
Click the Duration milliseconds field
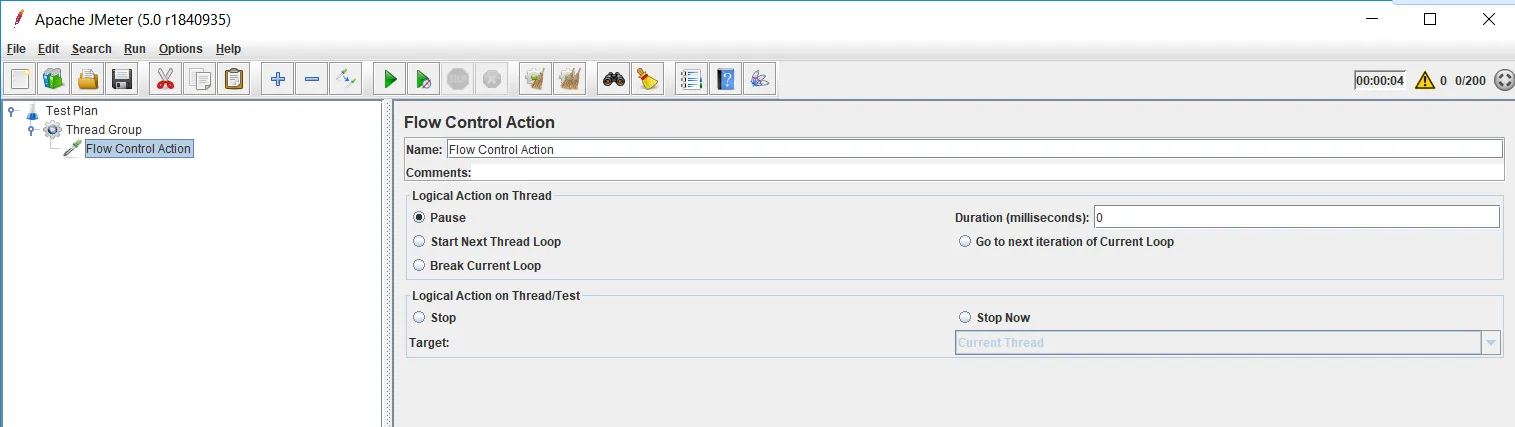(1296, 217)
